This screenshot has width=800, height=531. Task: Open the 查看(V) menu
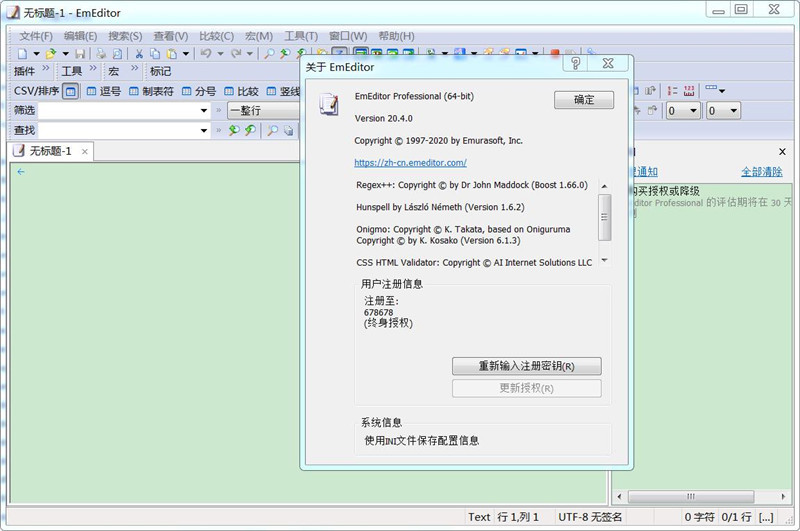tap(171, 36)
